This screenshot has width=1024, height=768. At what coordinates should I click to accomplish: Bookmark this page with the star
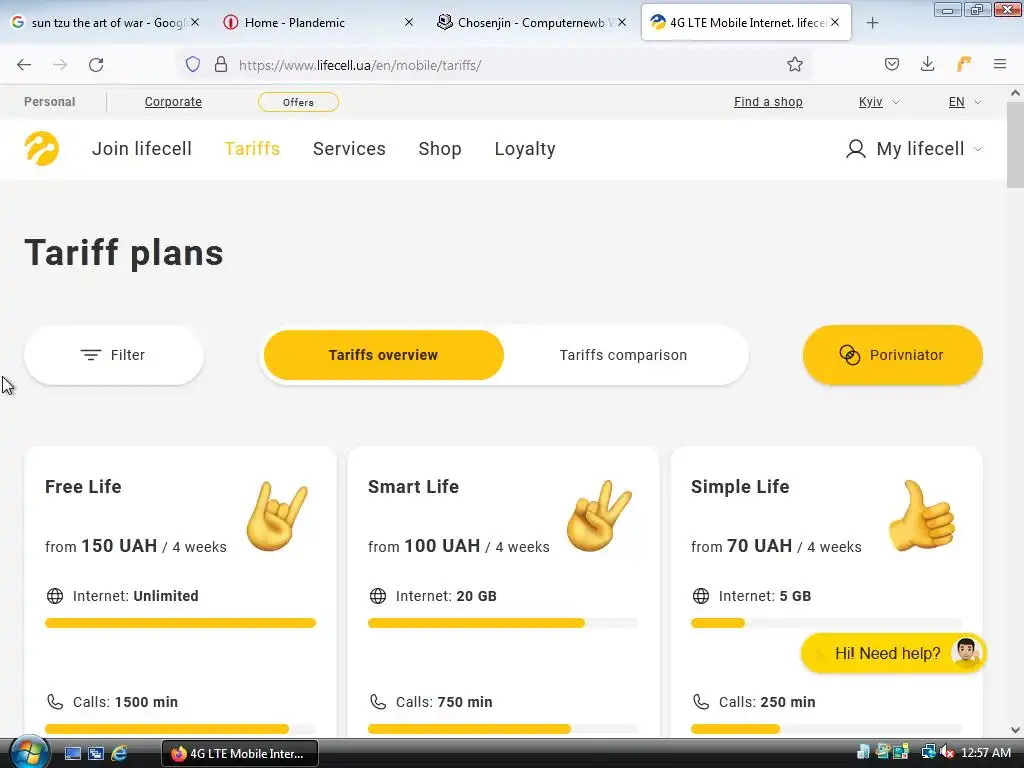tap(795, 65)
